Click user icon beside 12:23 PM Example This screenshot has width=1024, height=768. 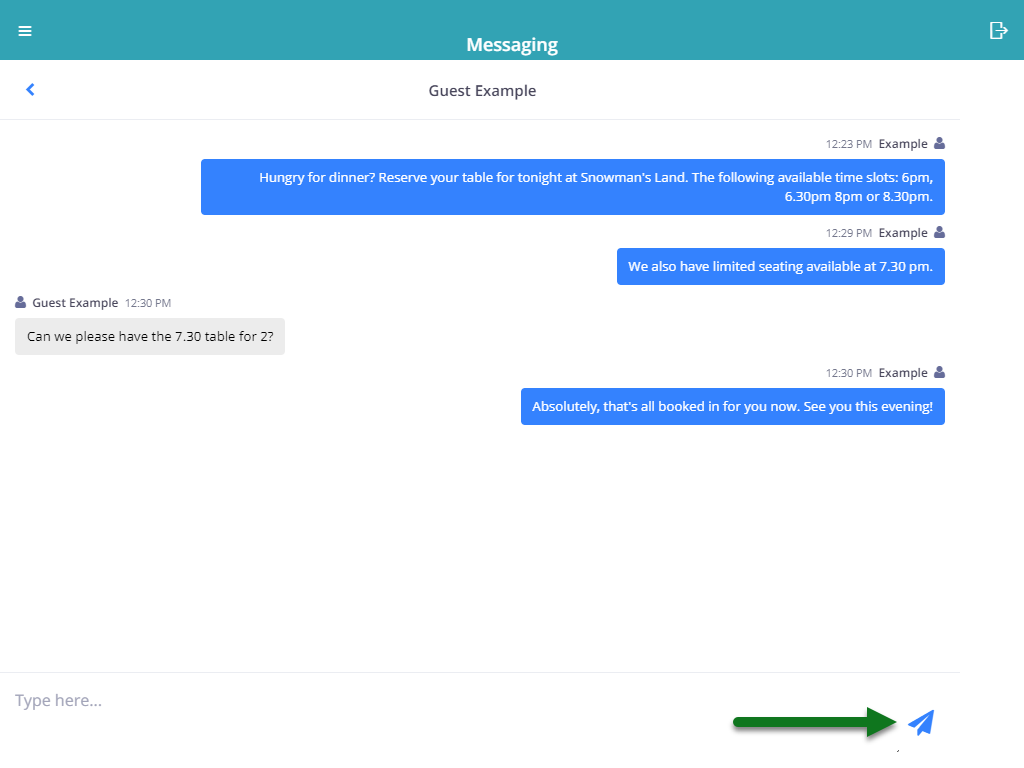tap(939, 143)
